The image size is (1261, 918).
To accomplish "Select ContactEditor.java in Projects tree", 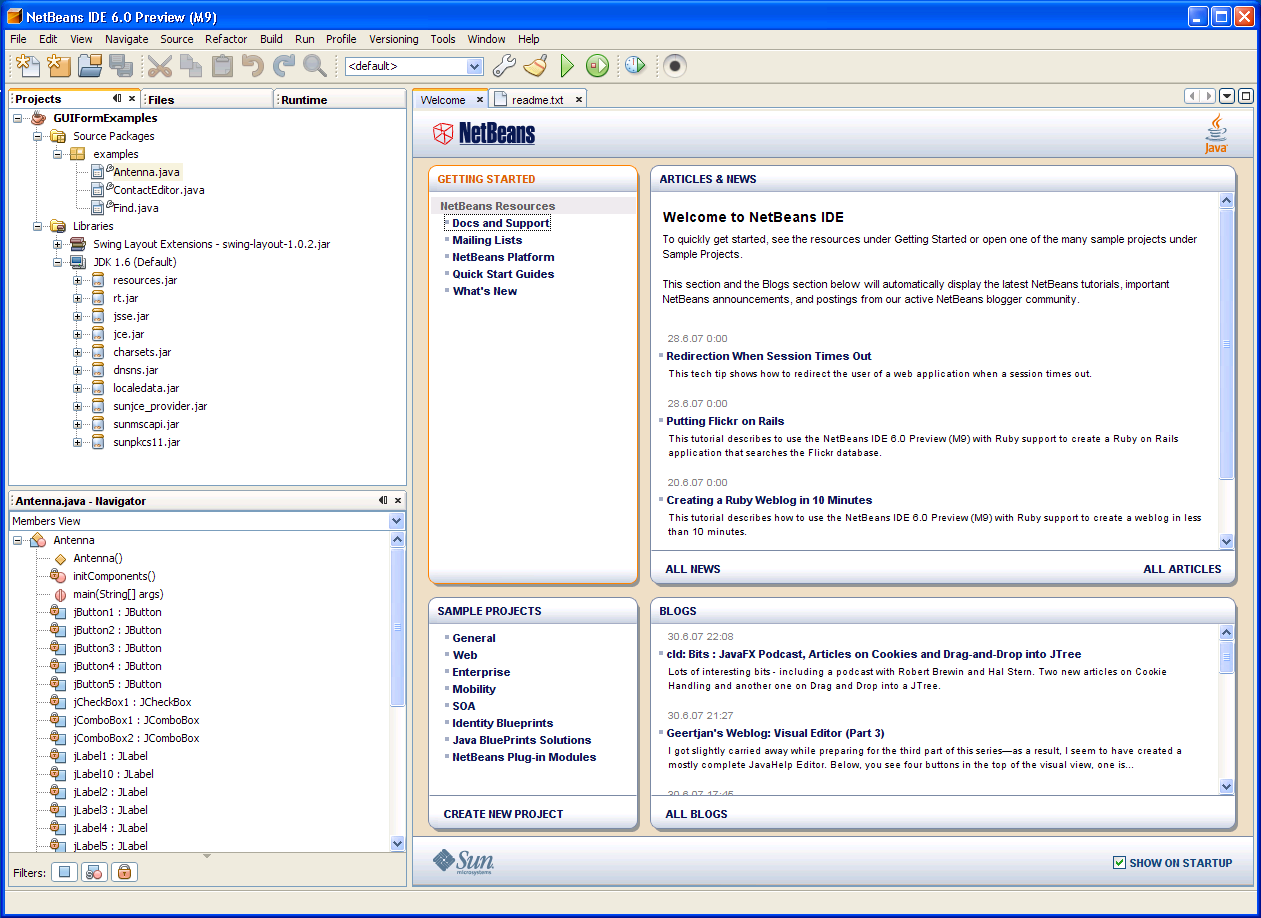I will coord(158,190).
